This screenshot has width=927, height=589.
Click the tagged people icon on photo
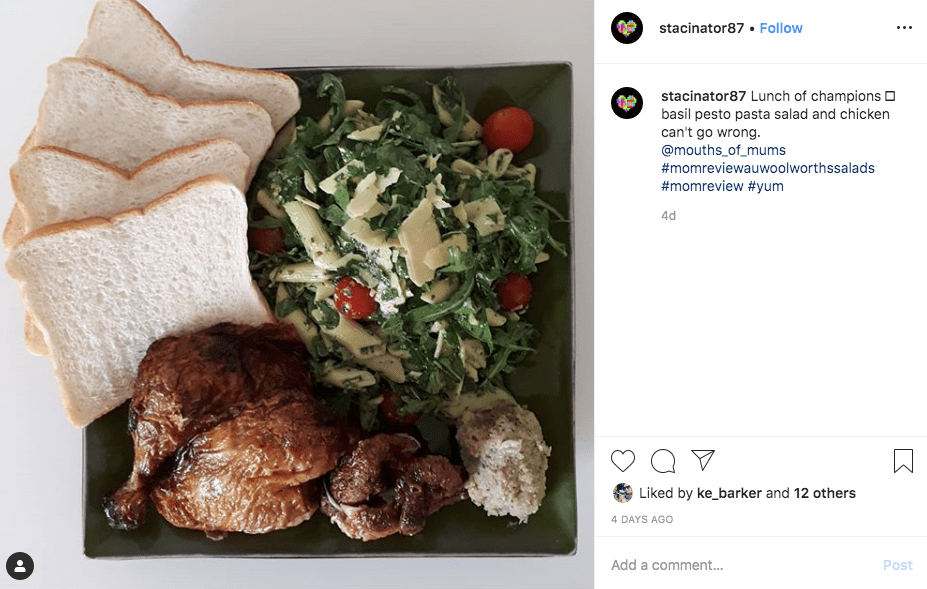pos(20,566)
